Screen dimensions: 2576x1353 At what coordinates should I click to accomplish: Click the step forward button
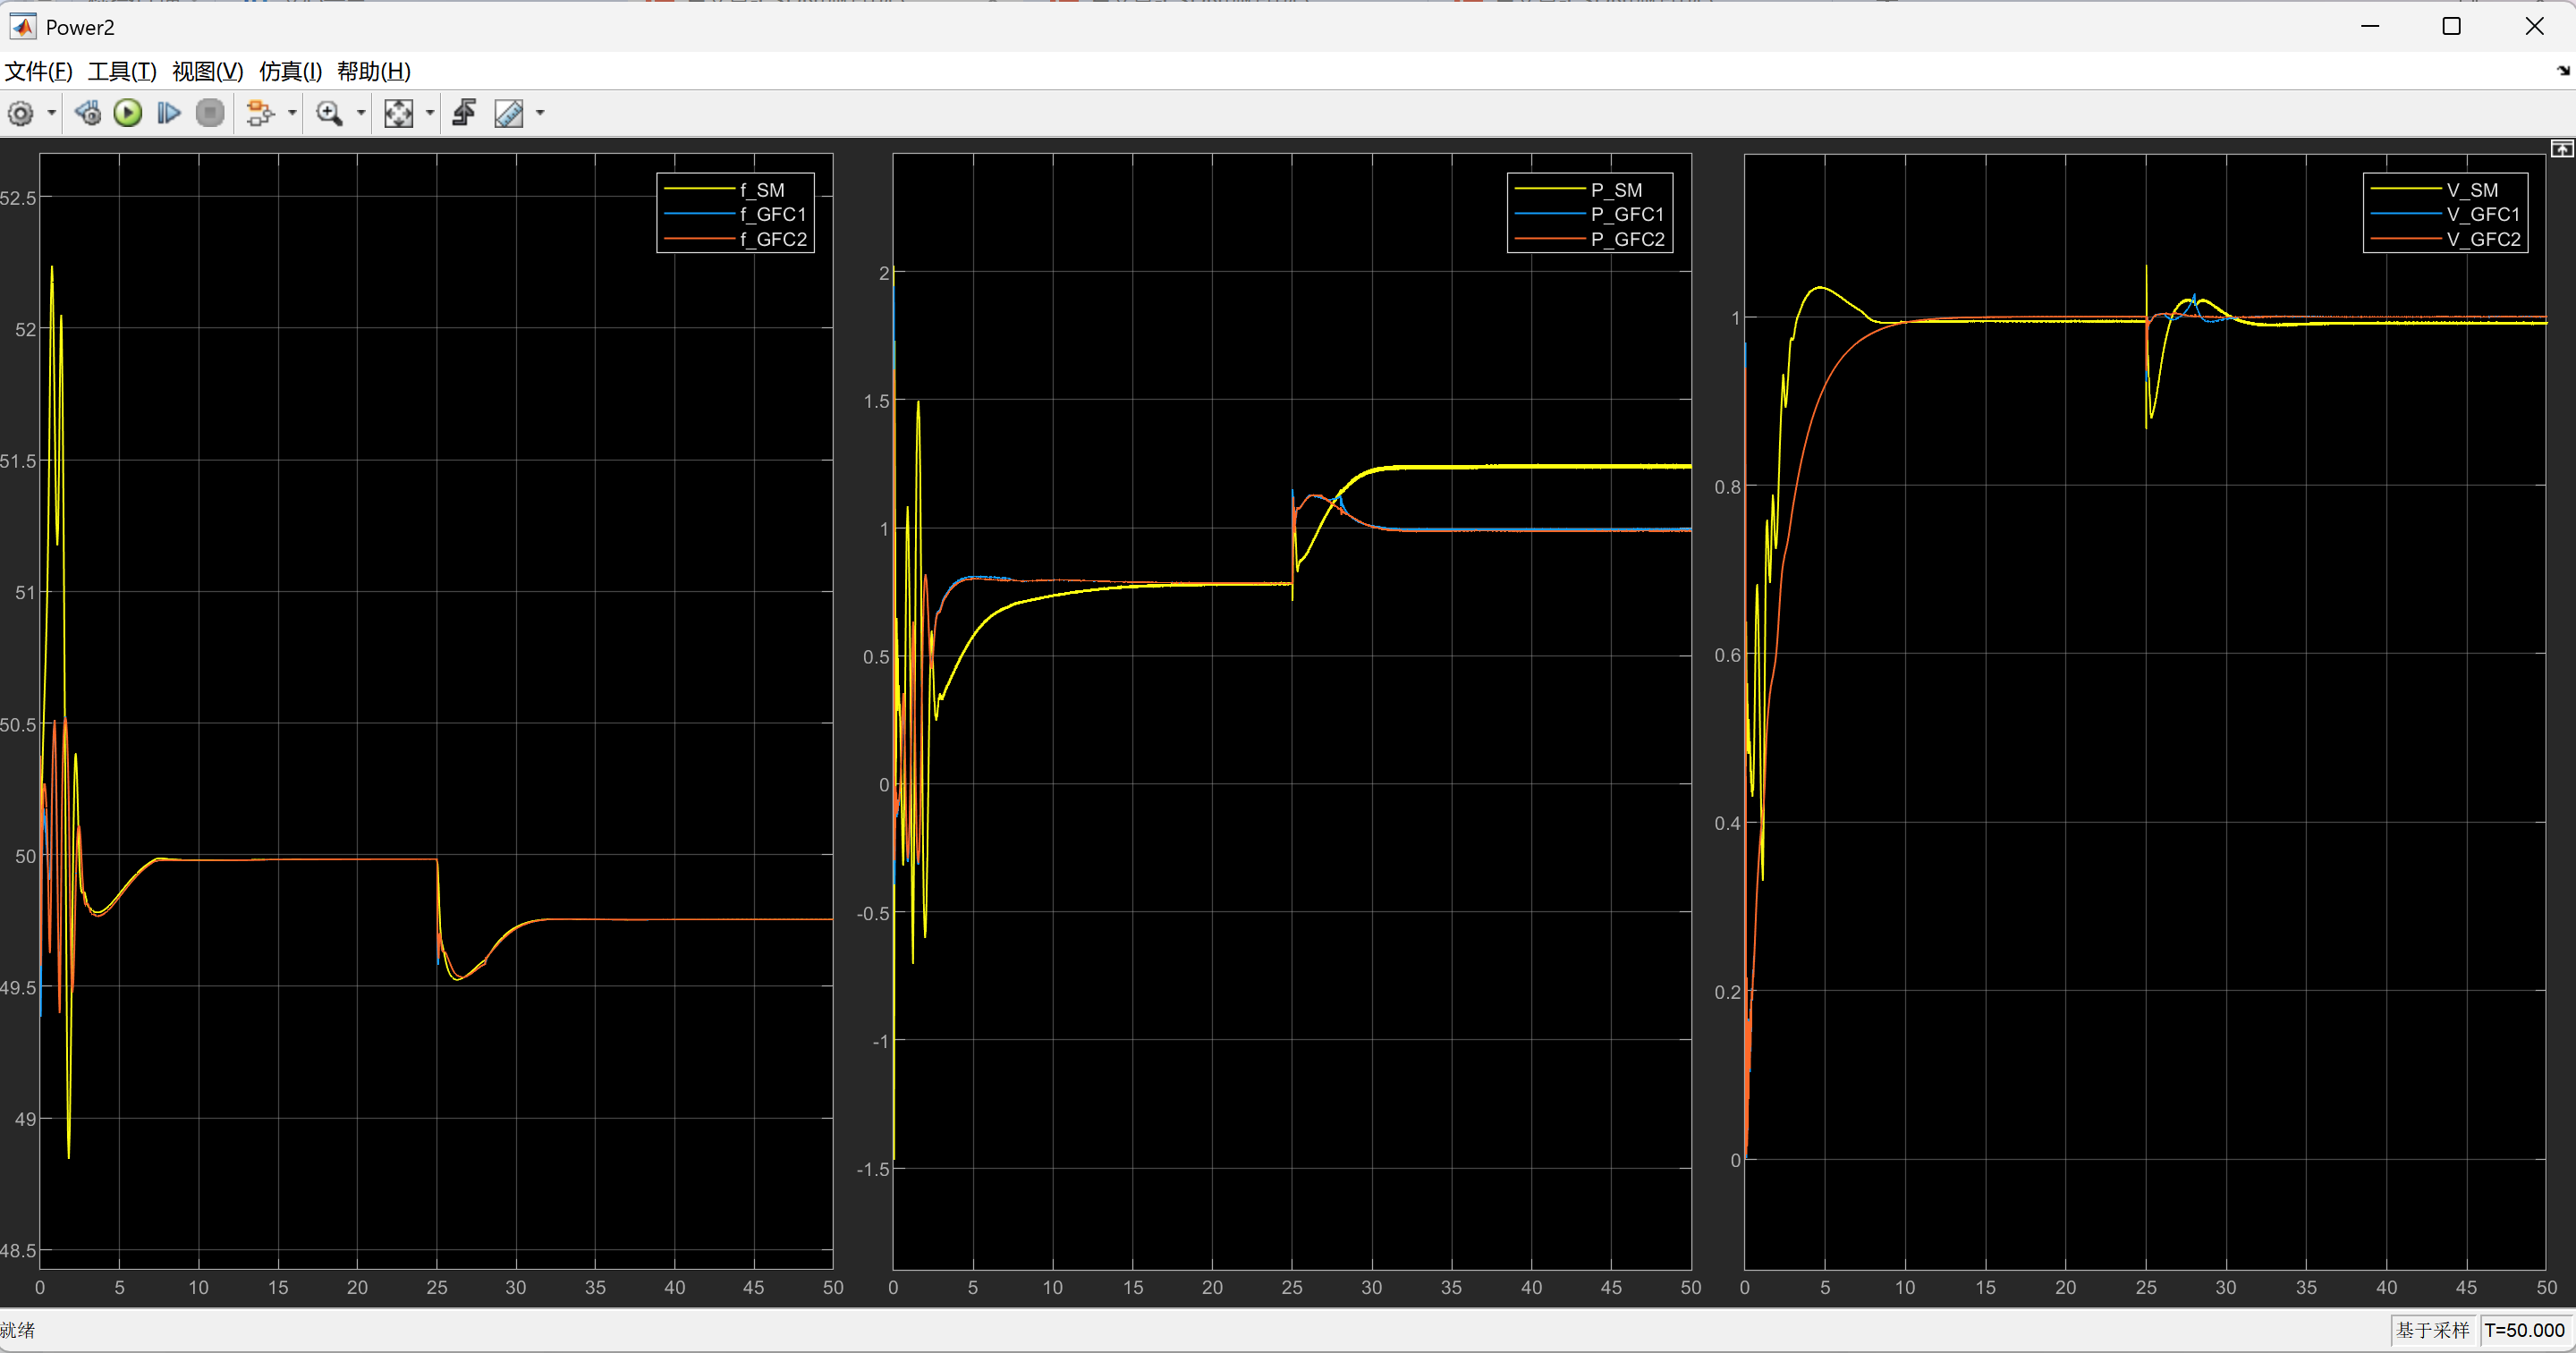169,114
